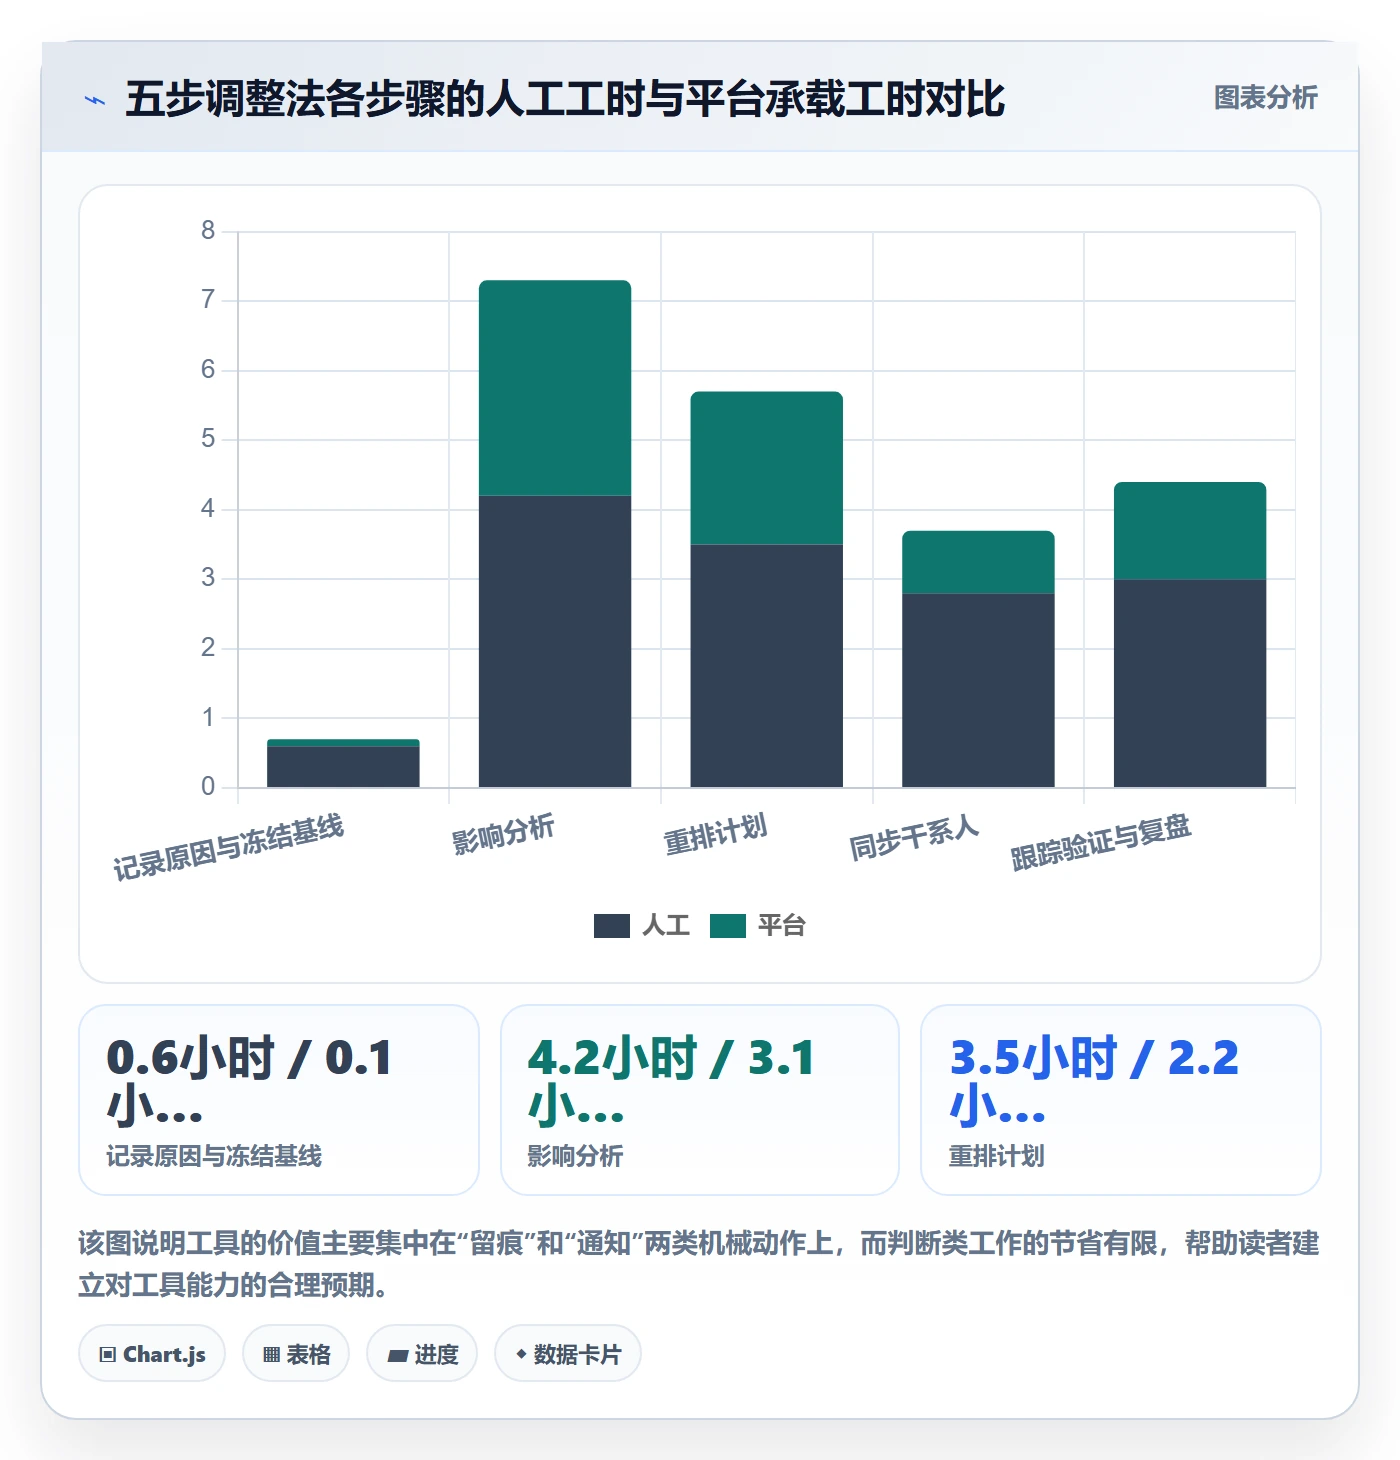Click the 影响分析 x-axis label
This screenshot has width=1400, height=1460.
click(x=502, y=834)
